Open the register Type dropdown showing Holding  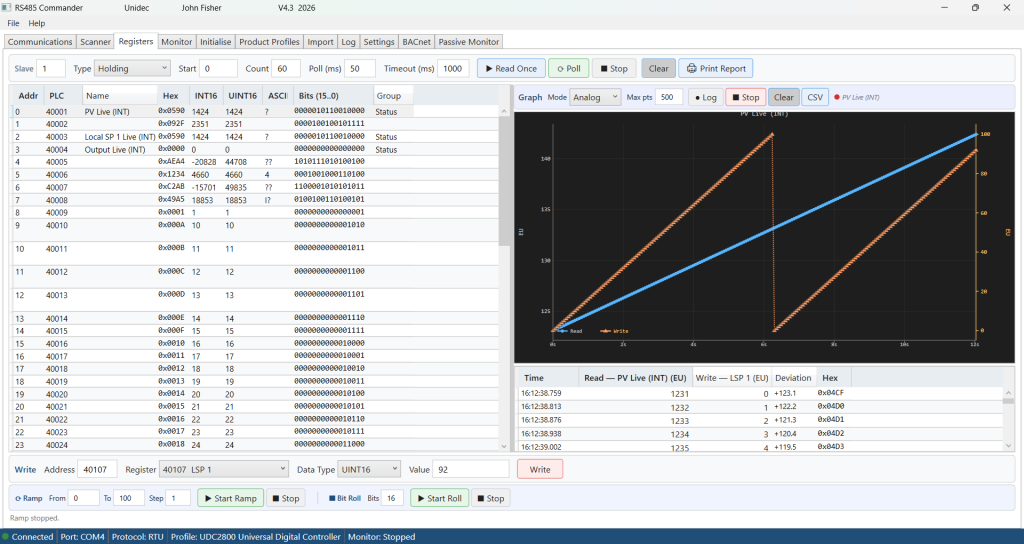tap(134, 69)
